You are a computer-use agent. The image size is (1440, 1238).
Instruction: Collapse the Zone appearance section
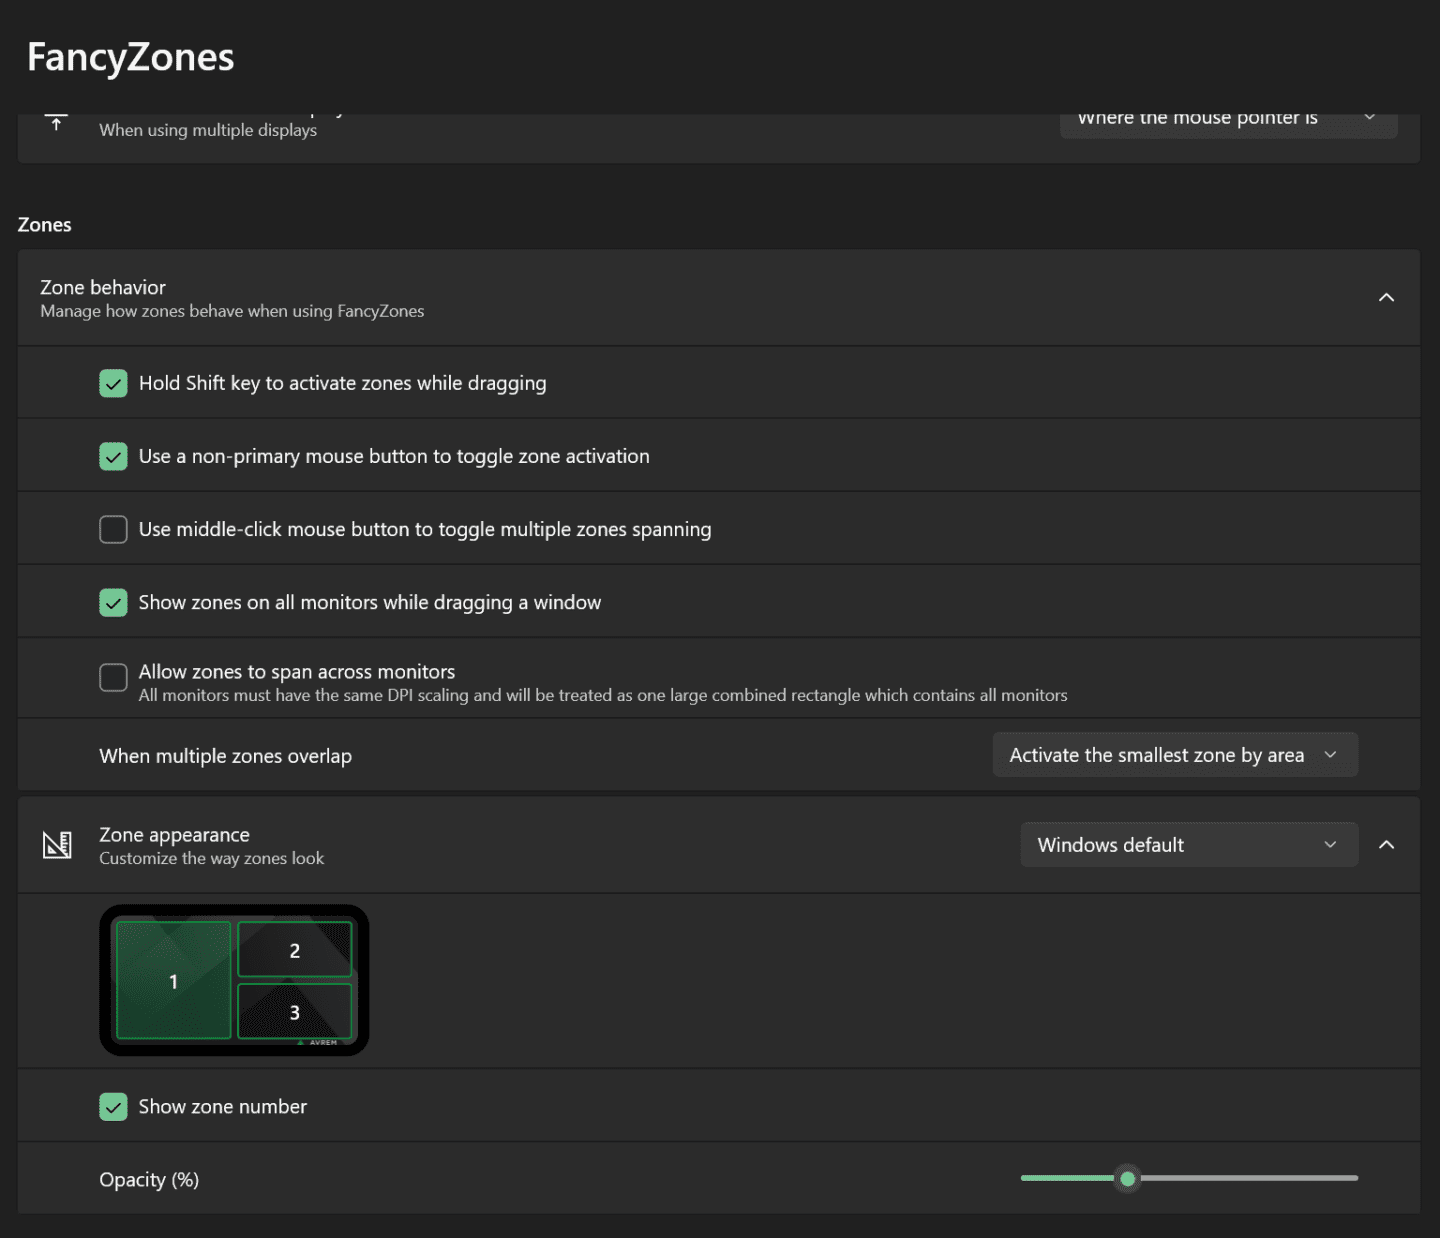coord(1386,844)
